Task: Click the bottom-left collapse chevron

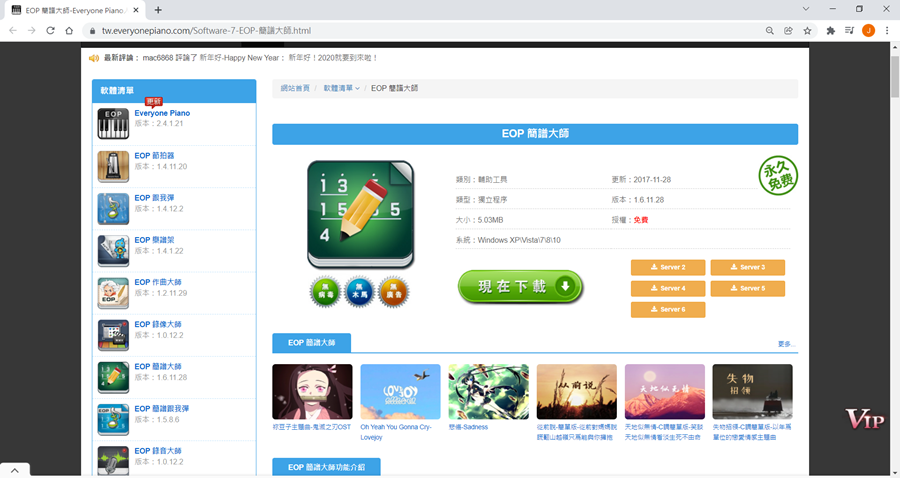Action: (14, 471)
